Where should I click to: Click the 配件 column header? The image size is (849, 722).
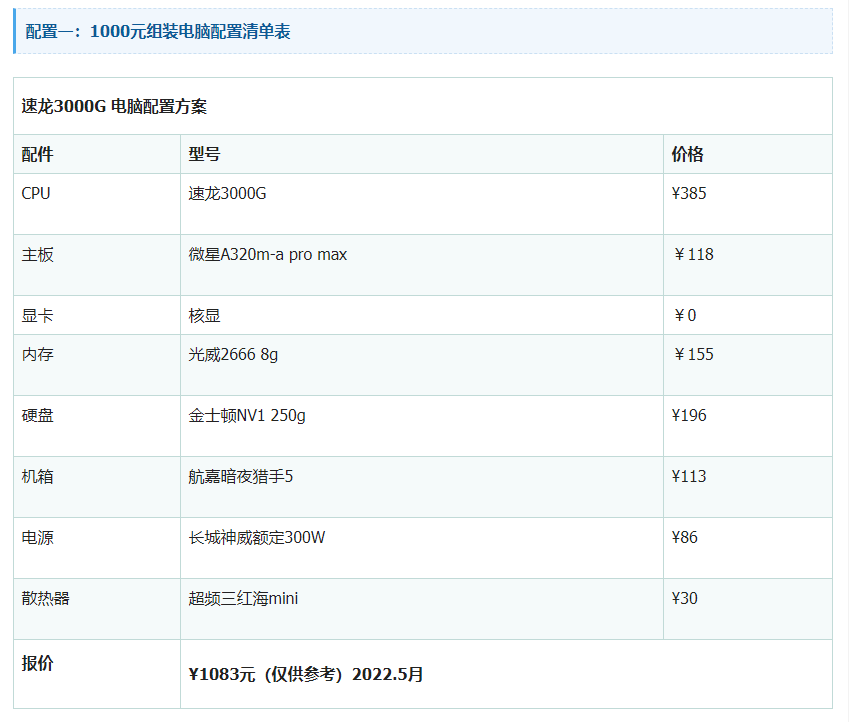pyautogui.click(x=37, y=154)
